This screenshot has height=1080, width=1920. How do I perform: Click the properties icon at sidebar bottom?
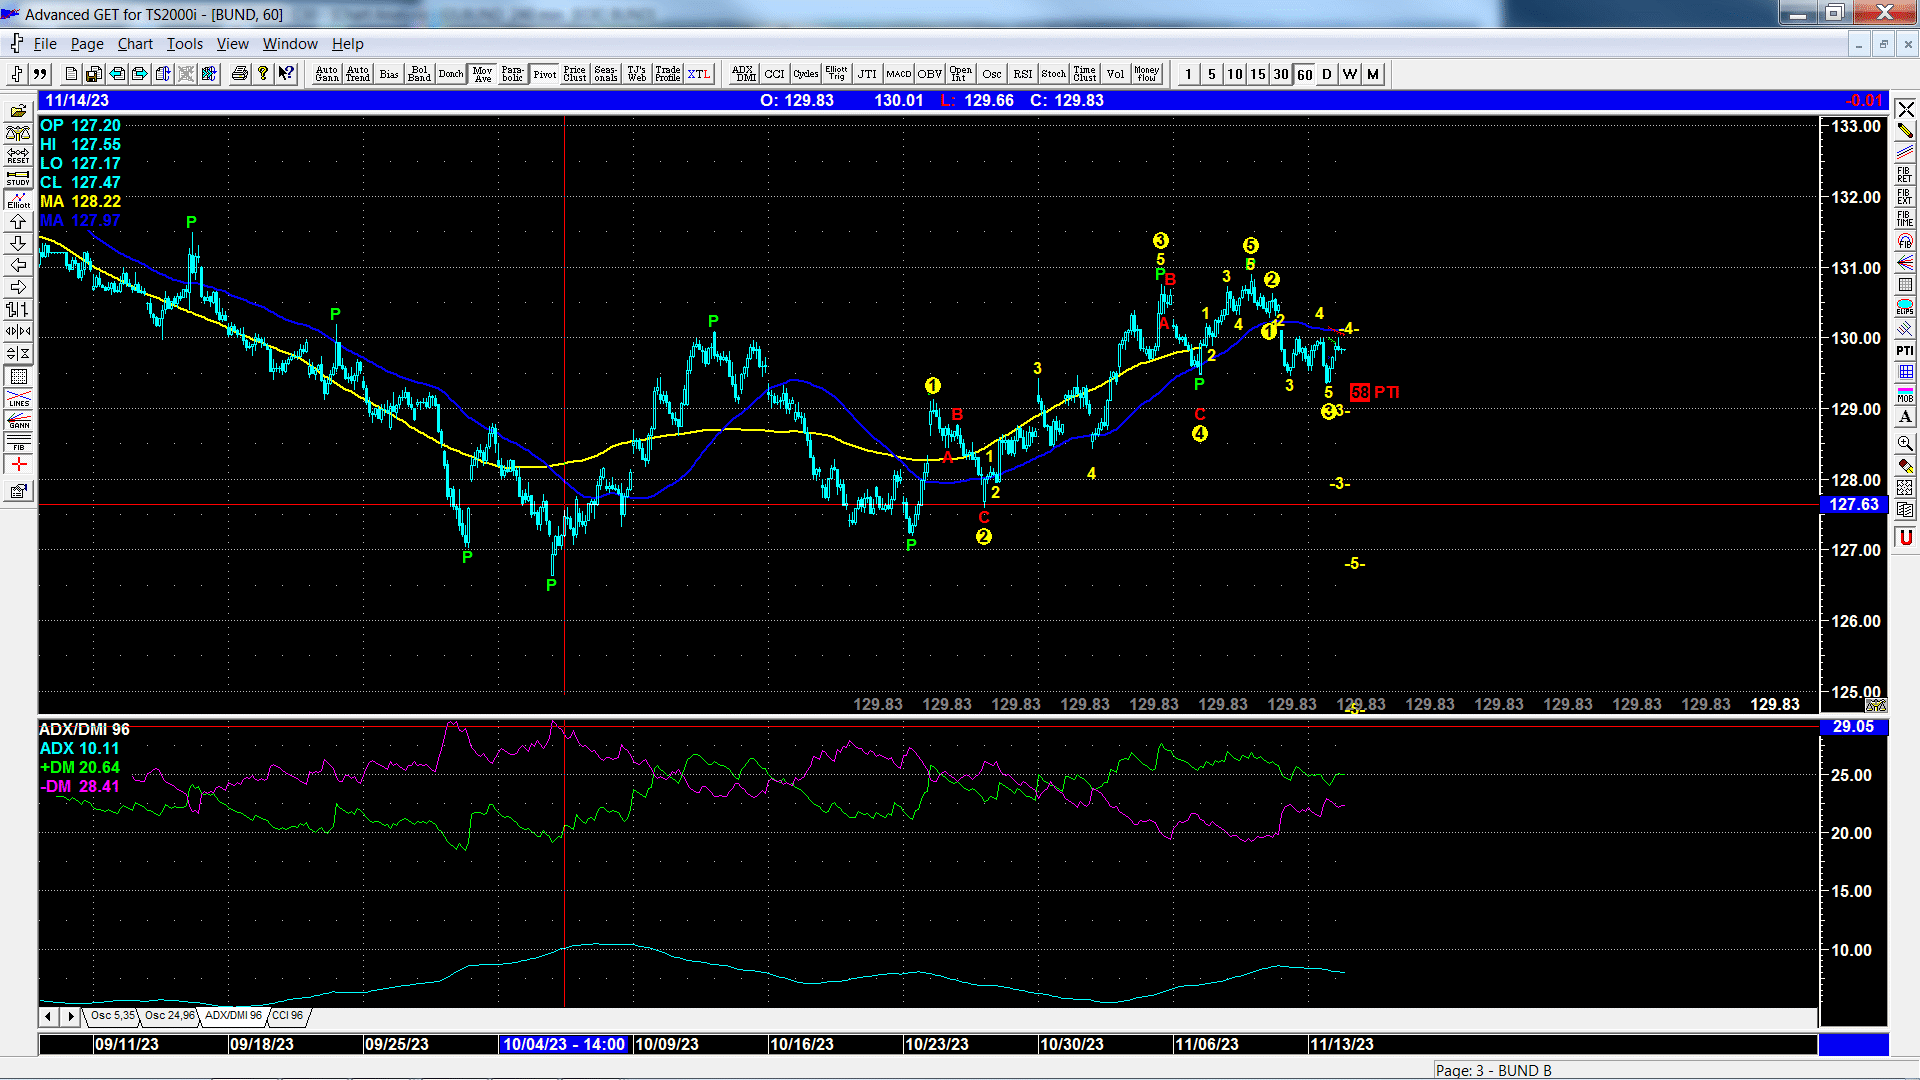coord(18,491)
